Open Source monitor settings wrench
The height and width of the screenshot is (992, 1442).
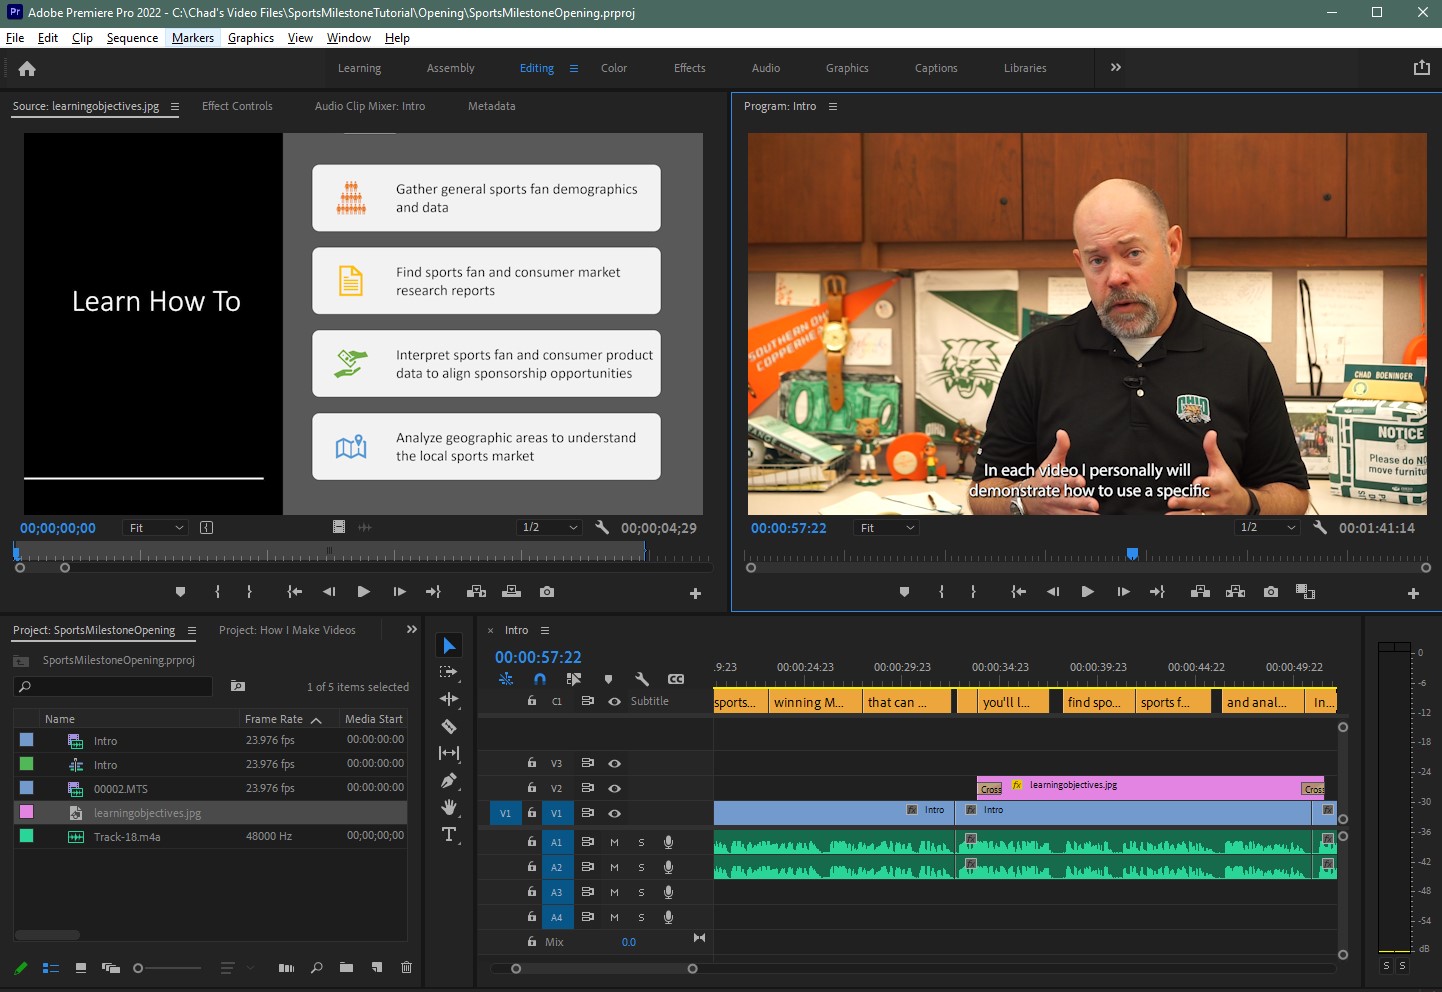pos(602,527)
